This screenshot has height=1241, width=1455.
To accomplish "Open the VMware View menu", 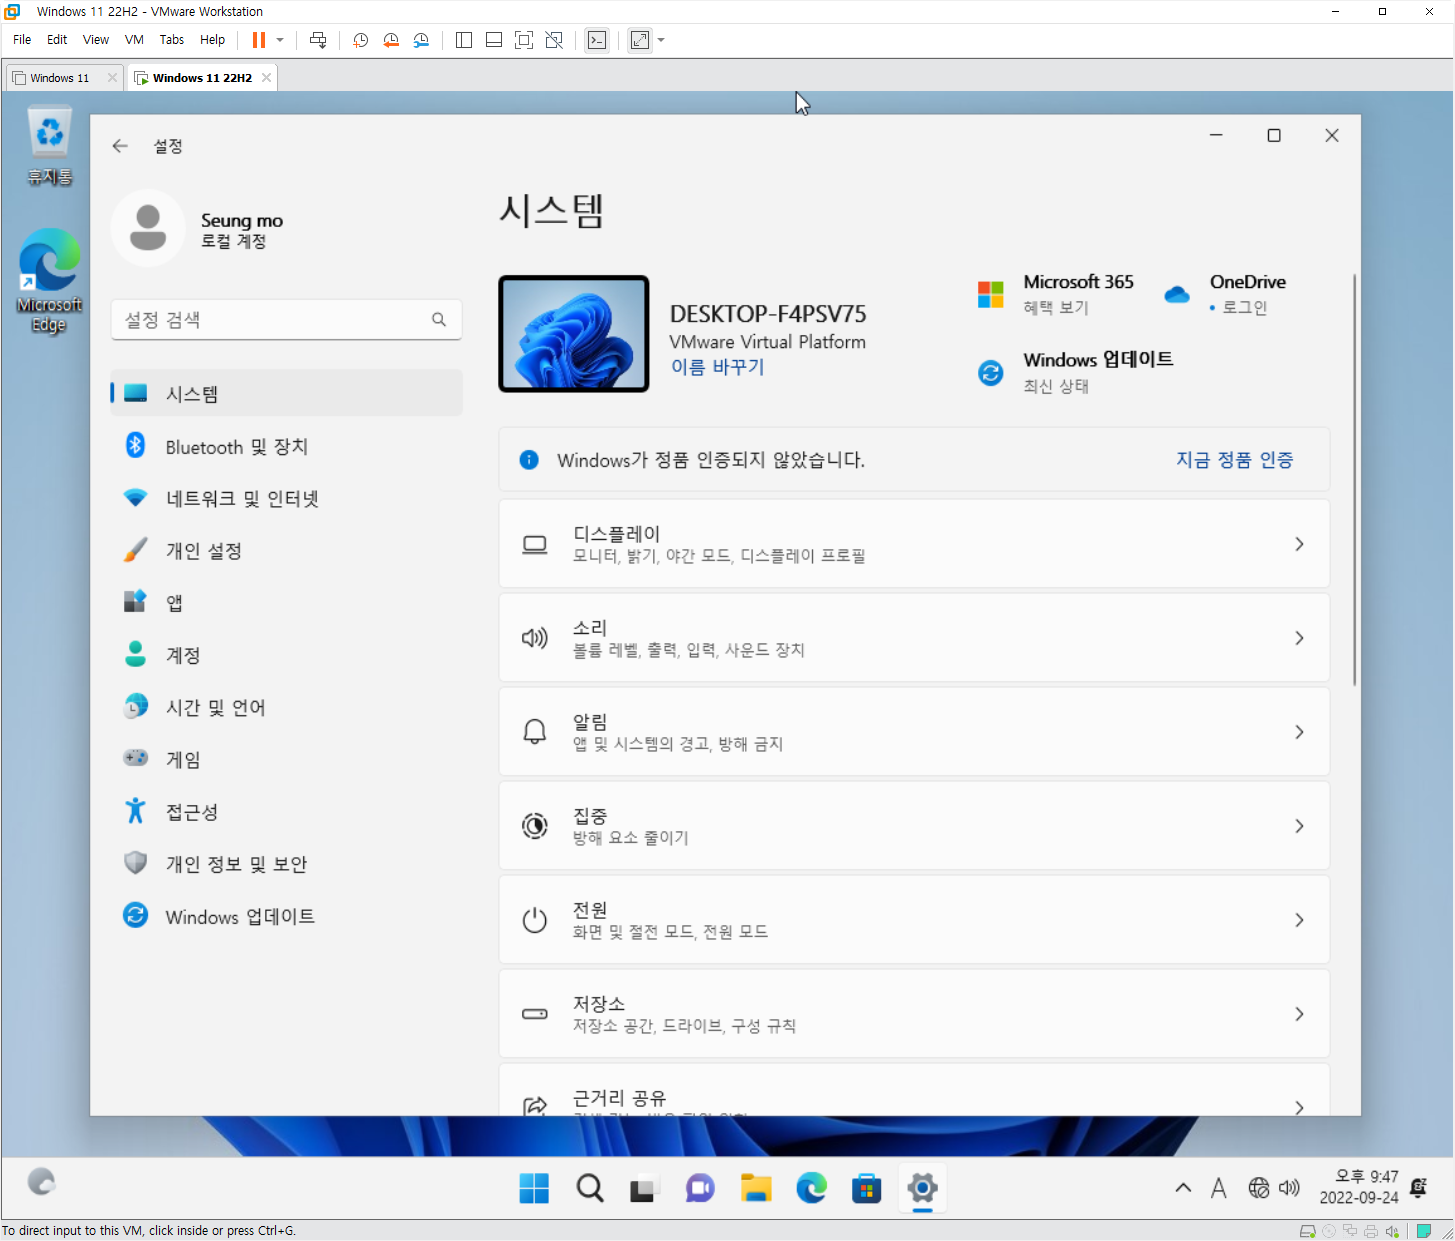I will pyautogui.click(x=96, y=40).
